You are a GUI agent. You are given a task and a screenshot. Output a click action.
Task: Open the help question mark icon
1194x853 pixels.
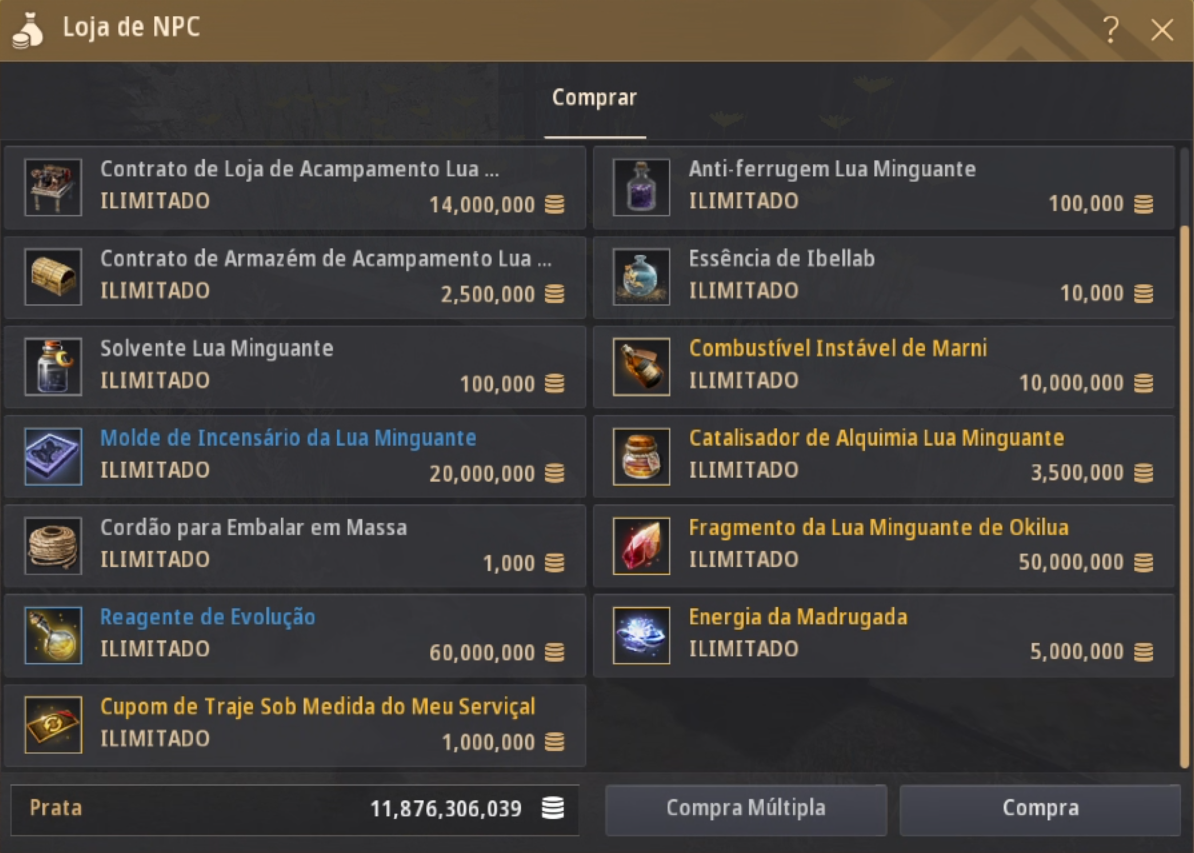(1111, 30)
